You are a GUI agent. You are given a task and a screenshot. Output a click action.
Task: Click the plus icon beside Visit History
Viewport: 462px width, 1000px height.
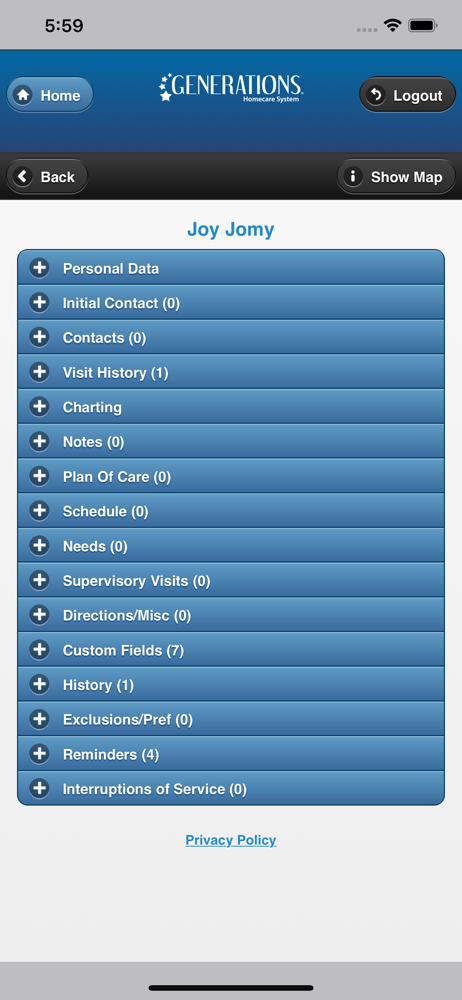pyautogui.click(x=40, y=372)
